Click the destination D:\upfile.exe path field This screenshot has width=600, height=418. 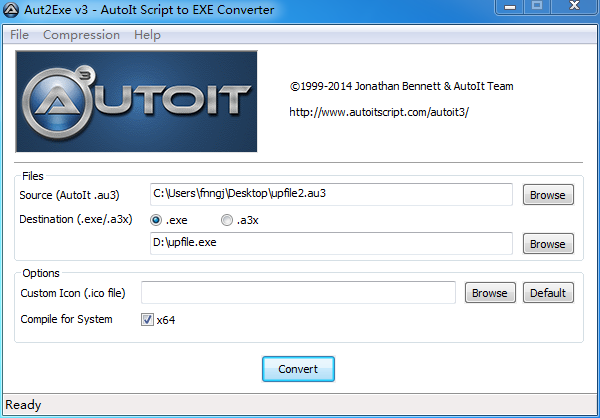coord(330,244)
